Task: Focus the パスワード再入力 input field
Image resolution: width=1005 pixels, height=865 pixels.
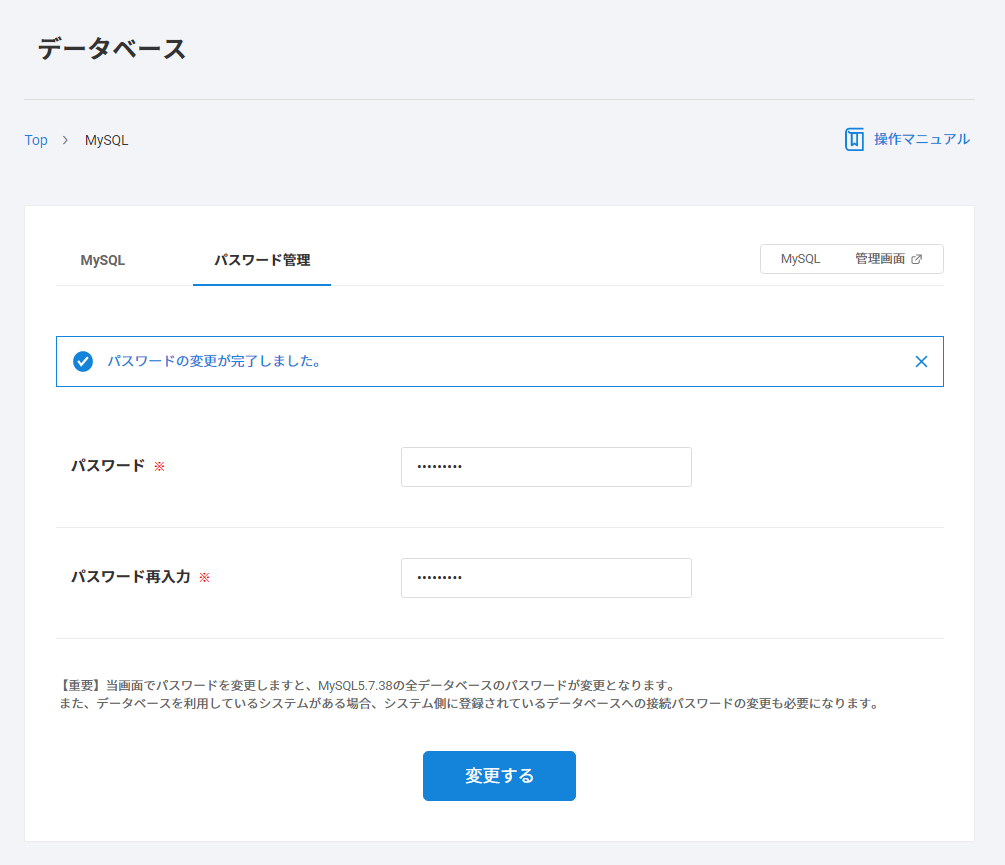Action: [x=546, y=578]
